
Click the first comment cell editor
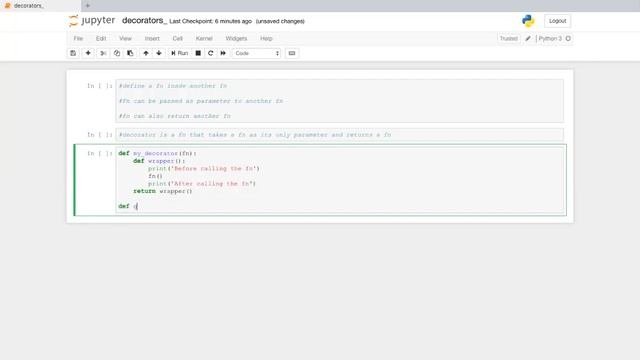[x=340, y=101]
